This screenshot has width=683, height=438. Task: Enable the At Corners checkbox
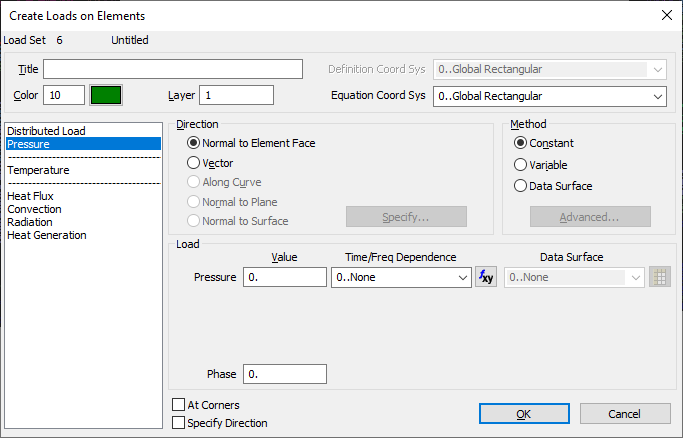click(179, 405)
